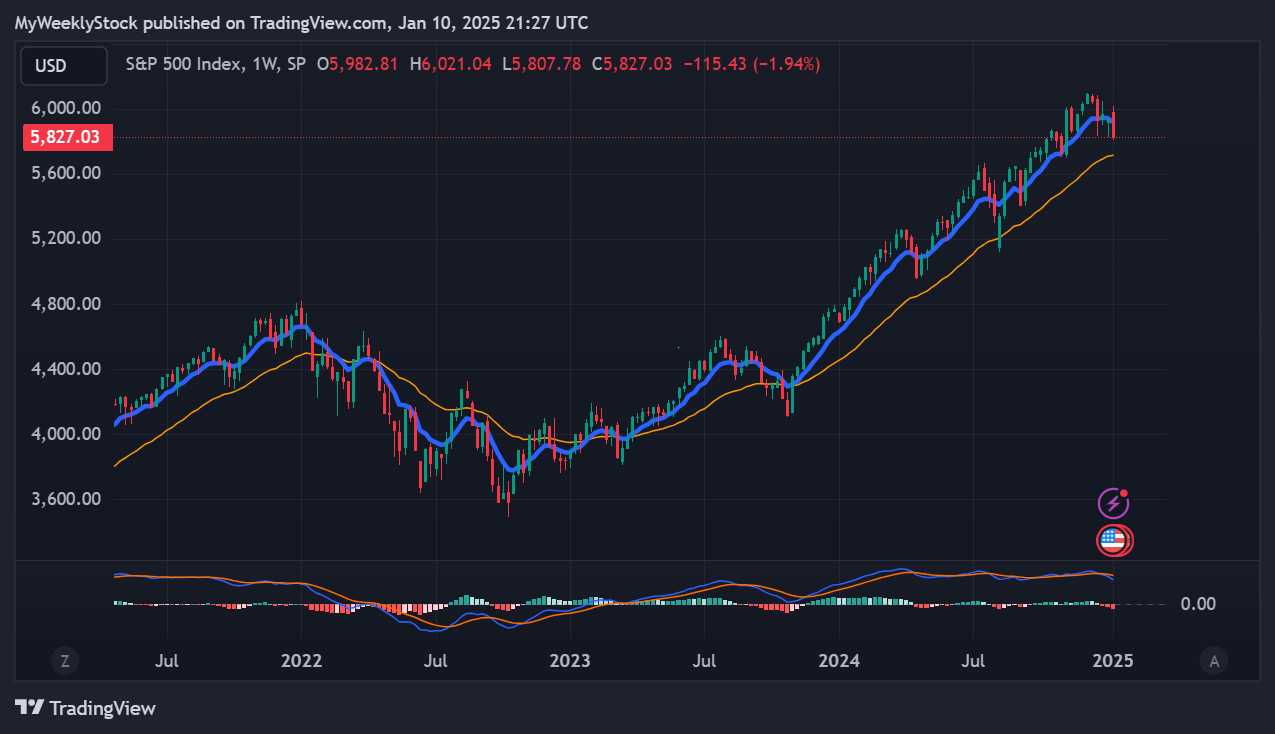
Task: Click the purple lightning bolt event icon
Action: tap(1113, 503)
